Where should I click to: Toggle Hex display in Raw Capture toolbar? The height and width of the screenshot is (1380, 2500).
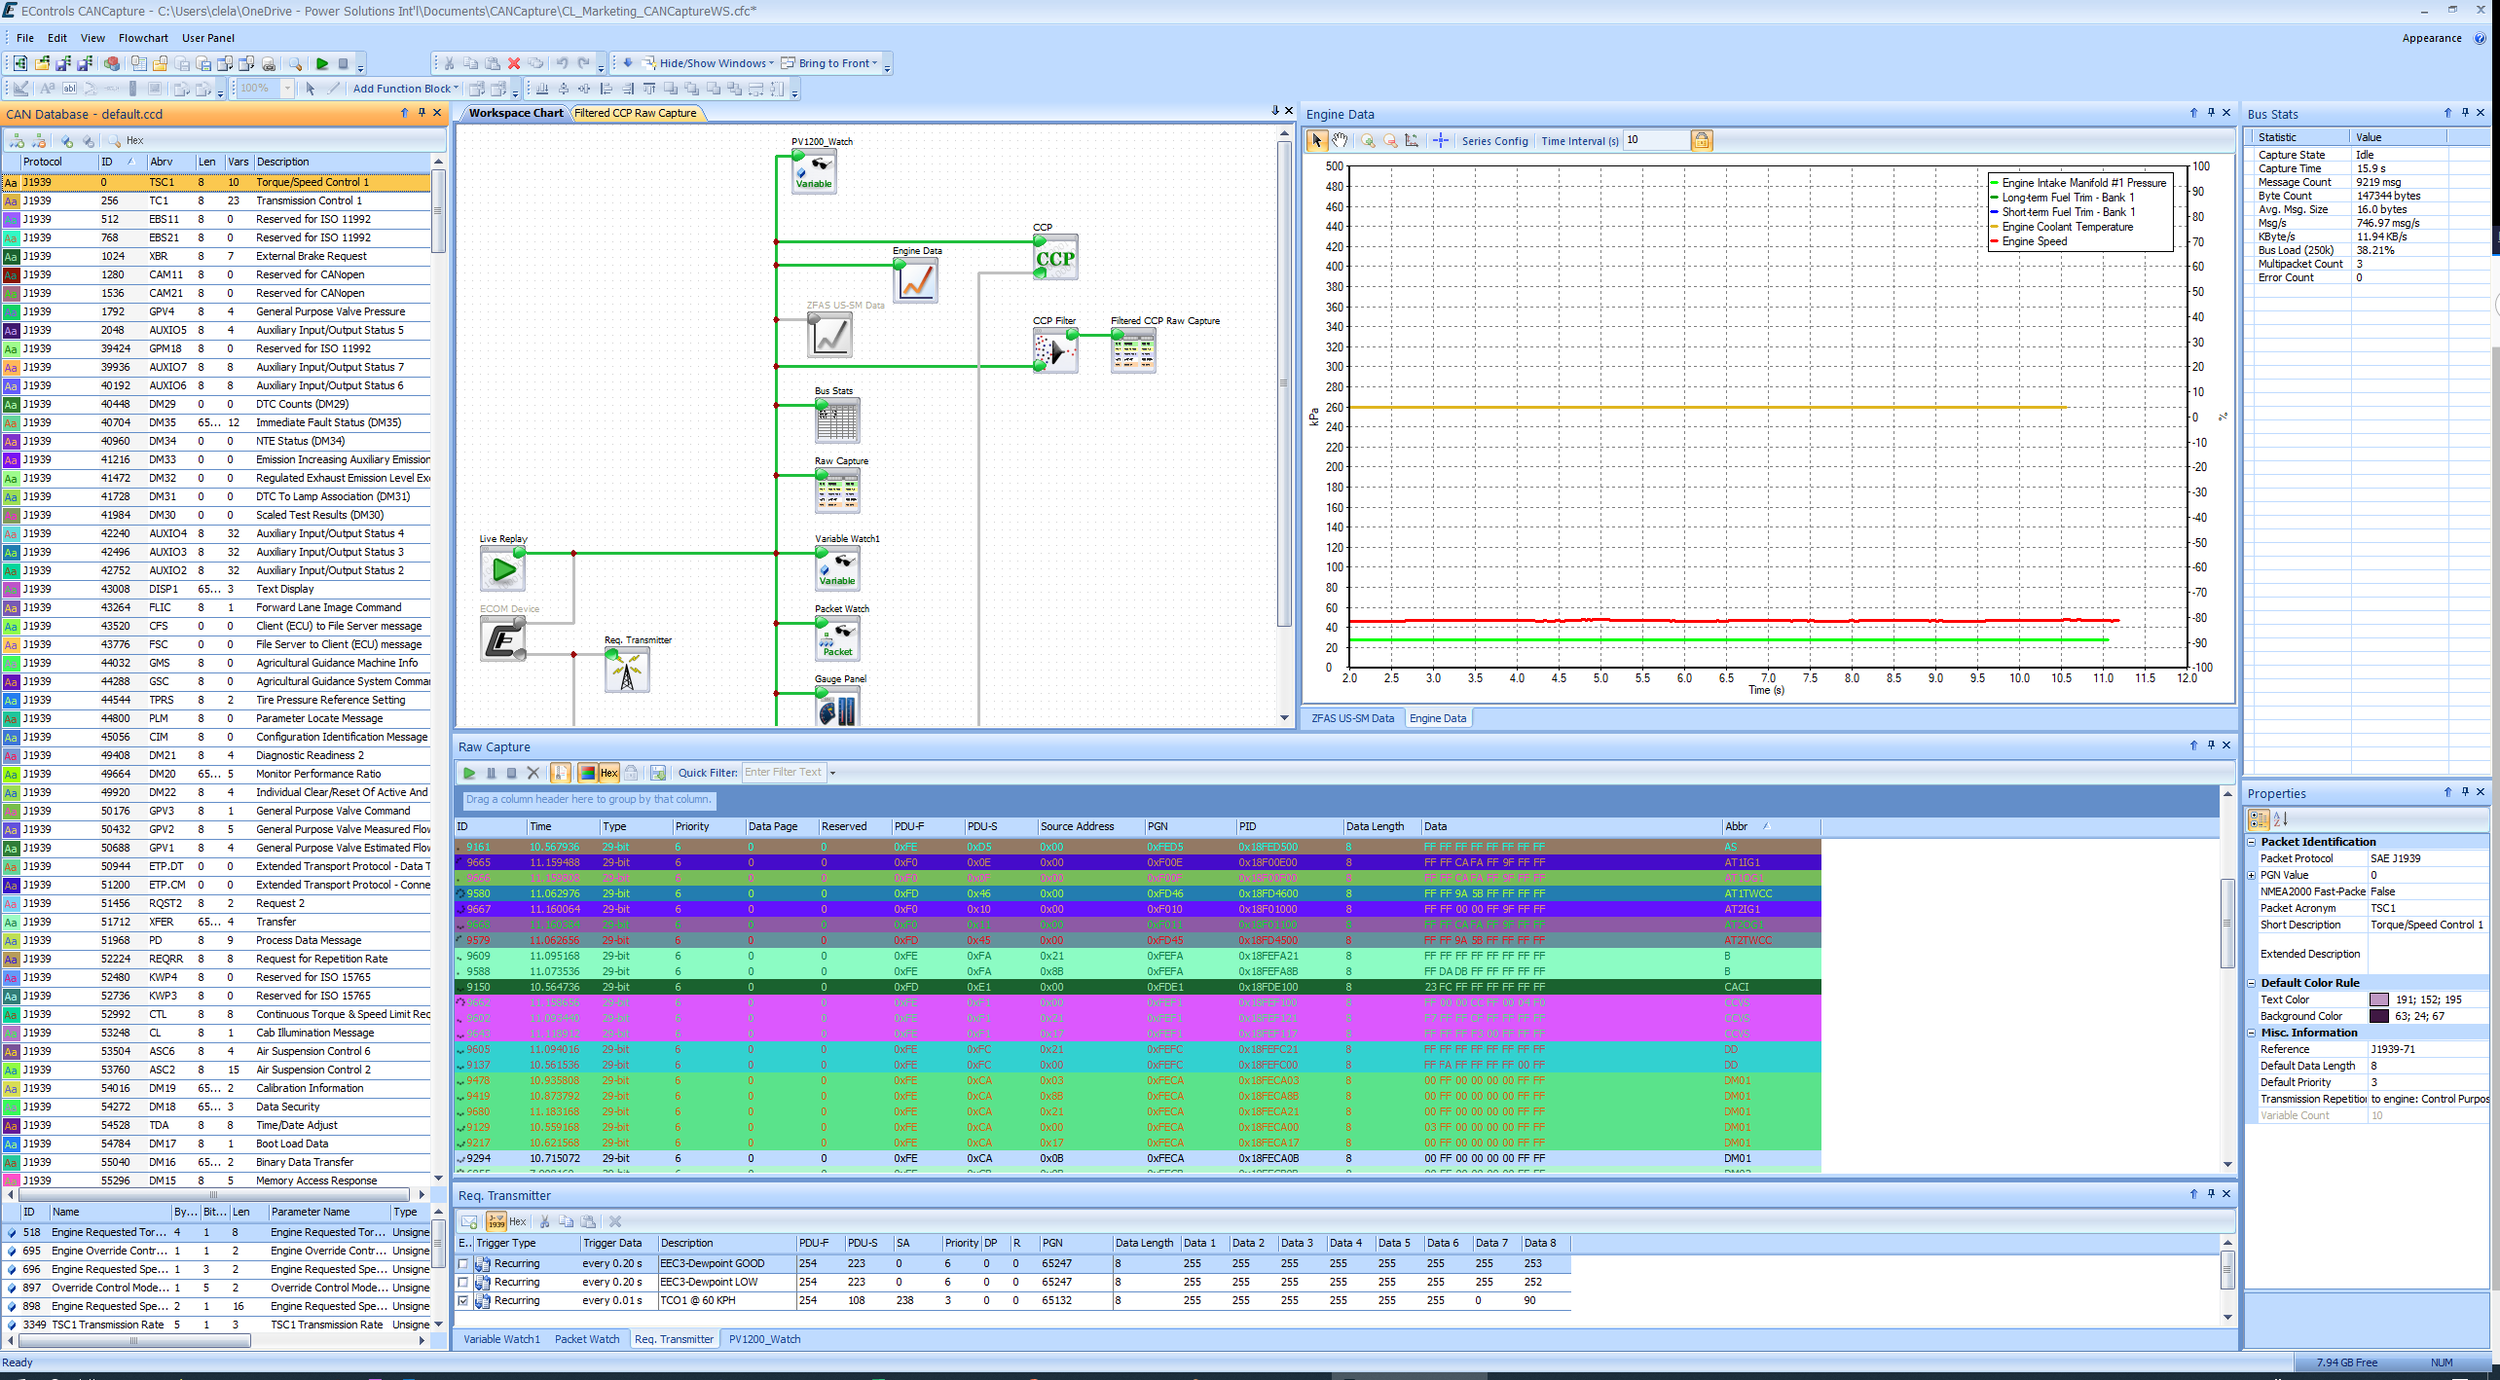[609, 773]
